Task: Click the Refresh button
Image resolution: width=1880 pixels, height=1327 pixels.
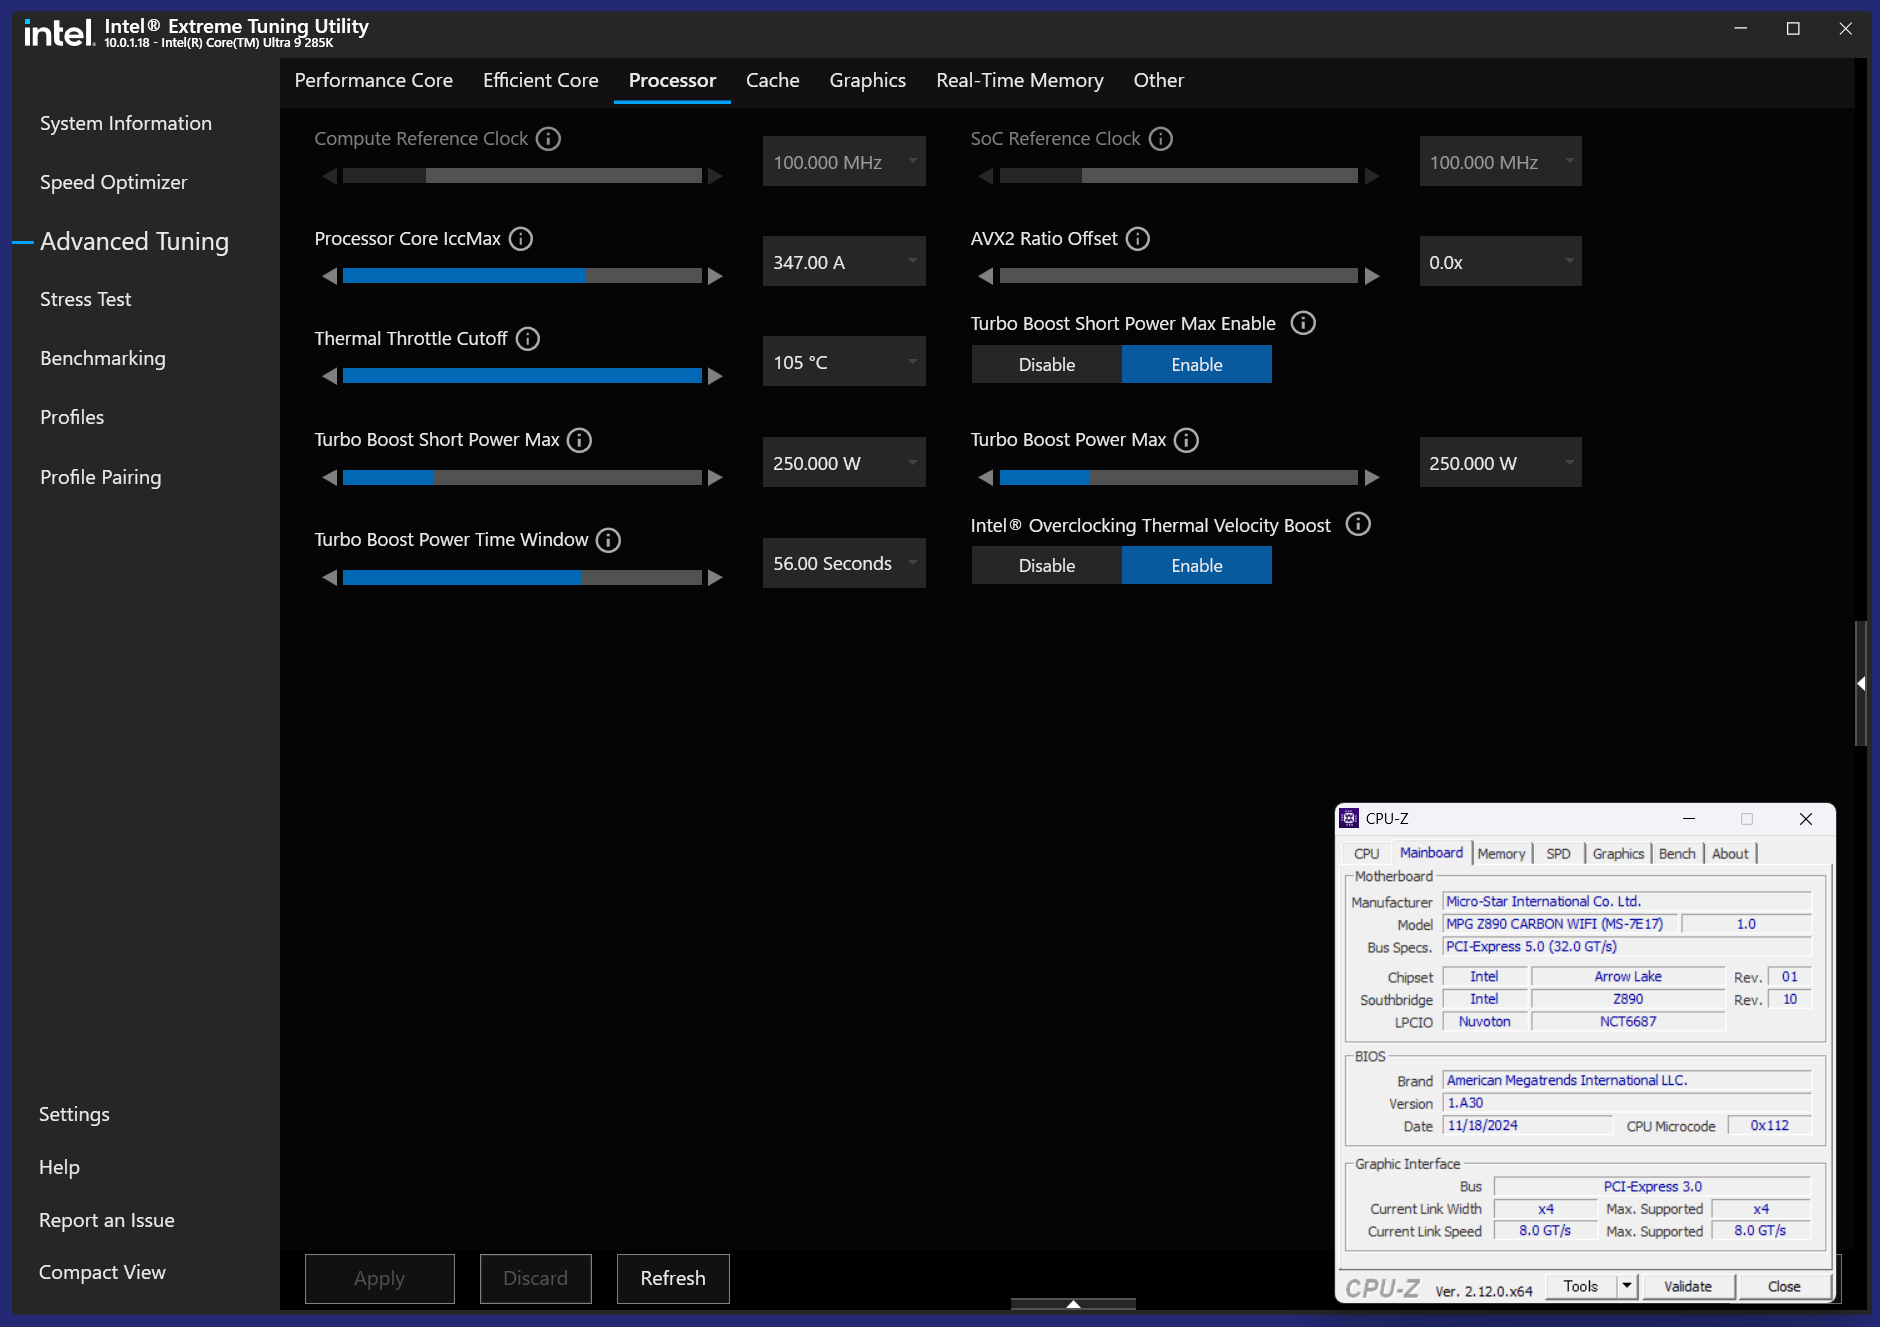Action: [673, 1278]
